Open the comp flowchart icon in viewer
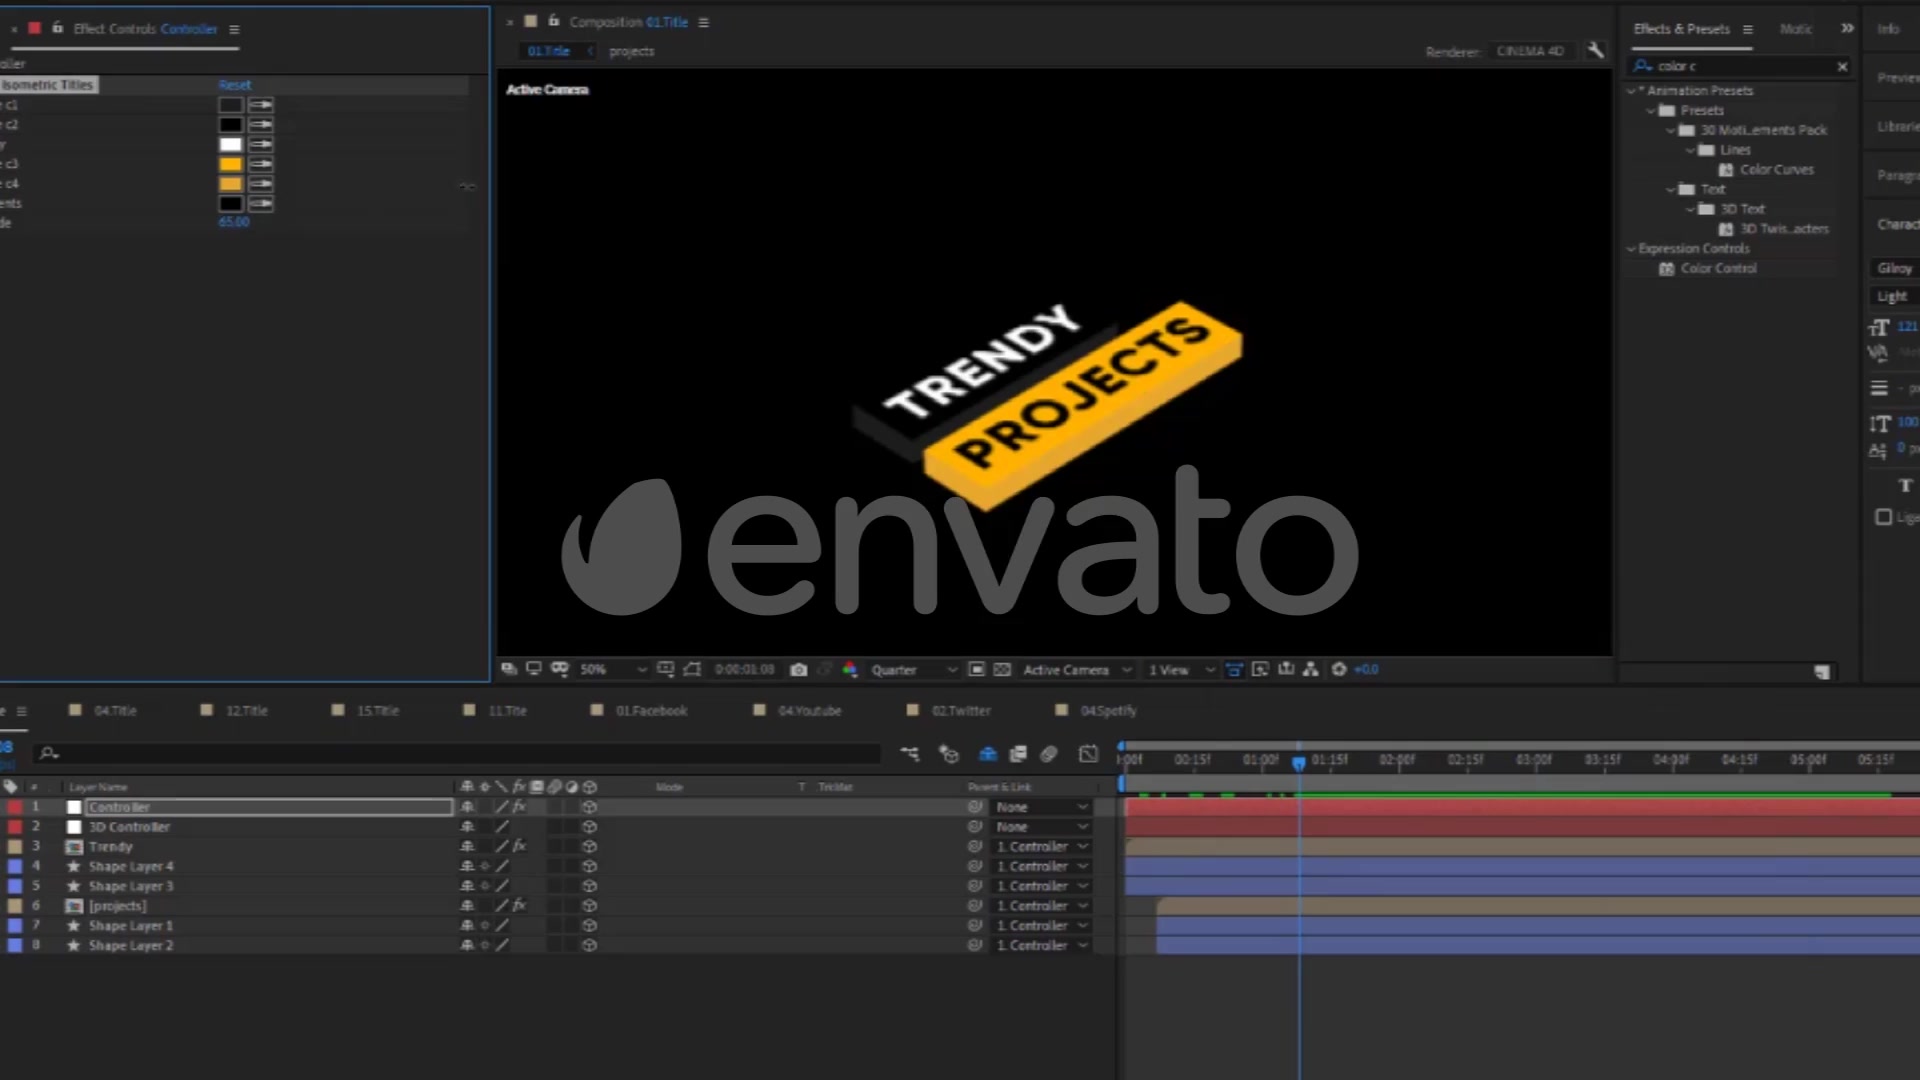1920x1080 pixels. tap(1311, 669)
